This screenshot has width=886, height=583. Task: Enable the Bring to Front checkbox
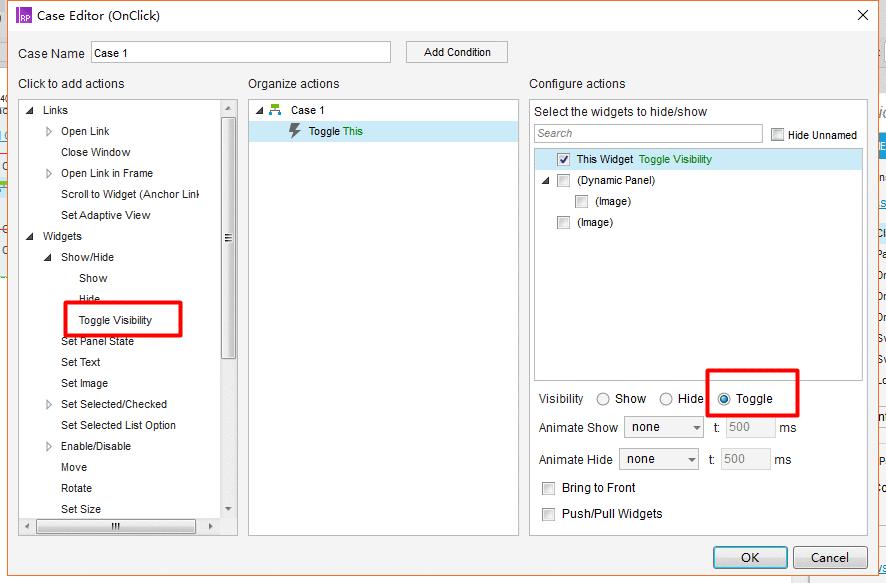[548, 488]
